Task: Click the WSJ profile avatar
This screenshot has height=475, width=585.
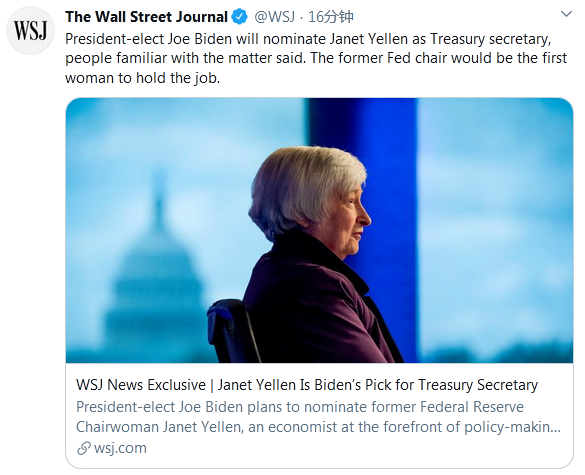Action: 30,30
